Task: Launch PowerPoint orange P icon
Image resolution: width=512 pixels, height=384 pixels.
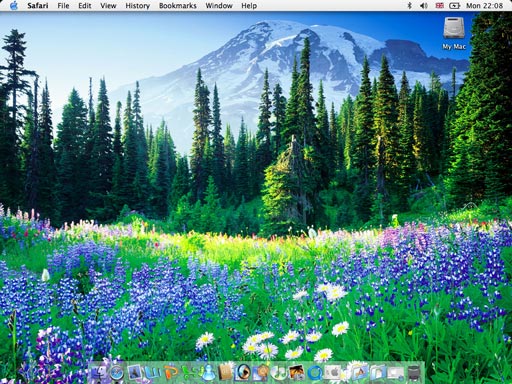Action: 171,372
